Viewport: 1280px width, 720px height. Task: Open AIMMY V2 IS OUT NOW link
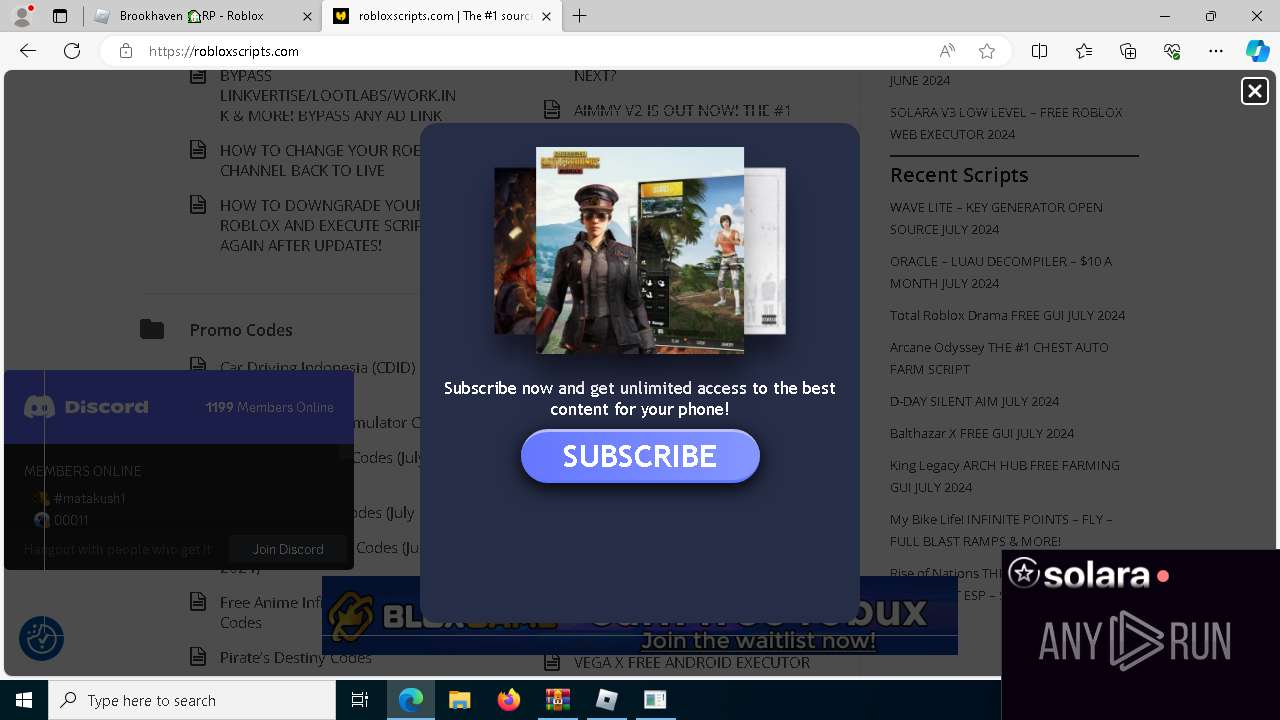tap(682, 110)
